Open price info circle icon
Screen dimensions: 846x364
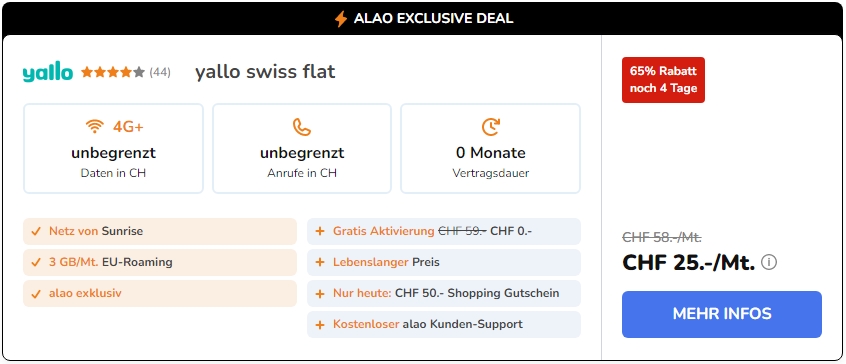[769, 263]
